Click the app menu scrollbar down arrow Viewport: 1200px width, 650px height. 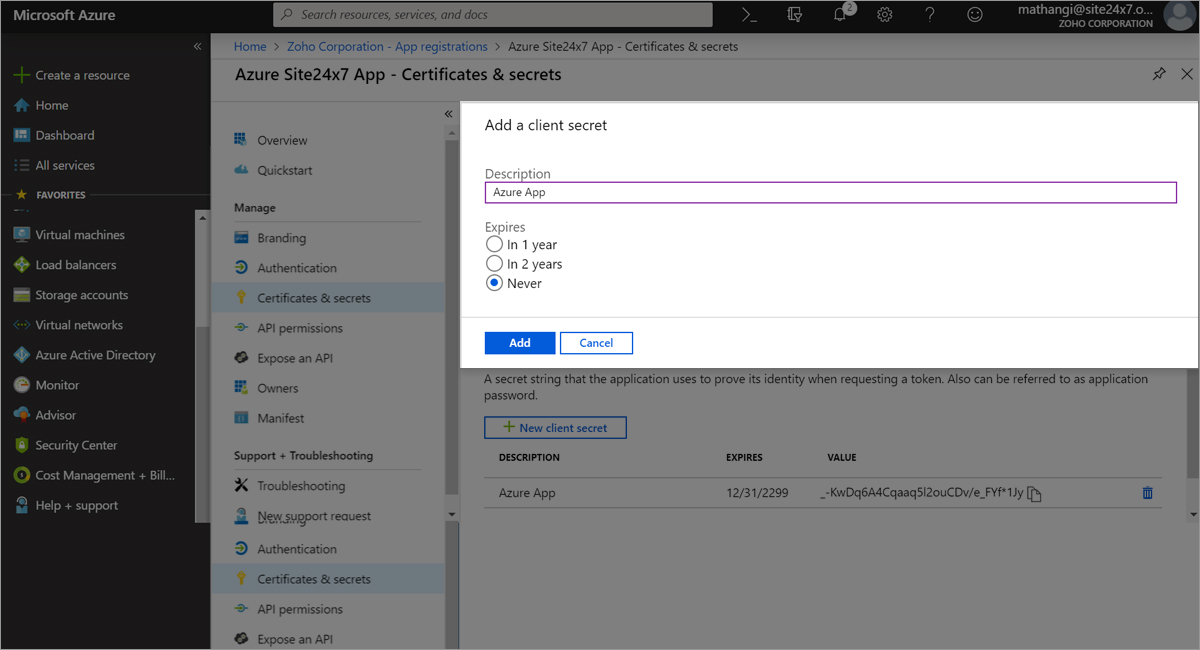pyautogui.click(x=451, y=514)
